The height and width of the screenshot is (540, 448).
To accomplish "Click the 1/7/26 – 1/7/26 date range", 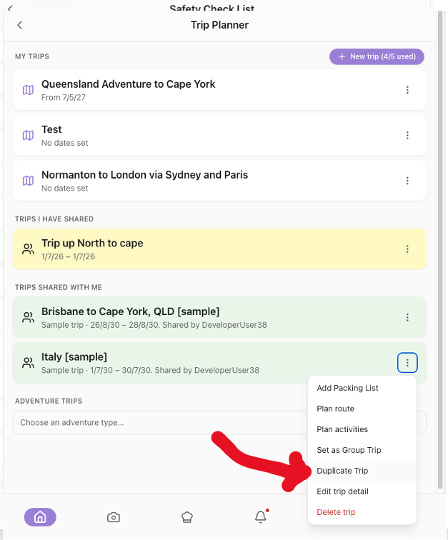I will tap(68, 257).
